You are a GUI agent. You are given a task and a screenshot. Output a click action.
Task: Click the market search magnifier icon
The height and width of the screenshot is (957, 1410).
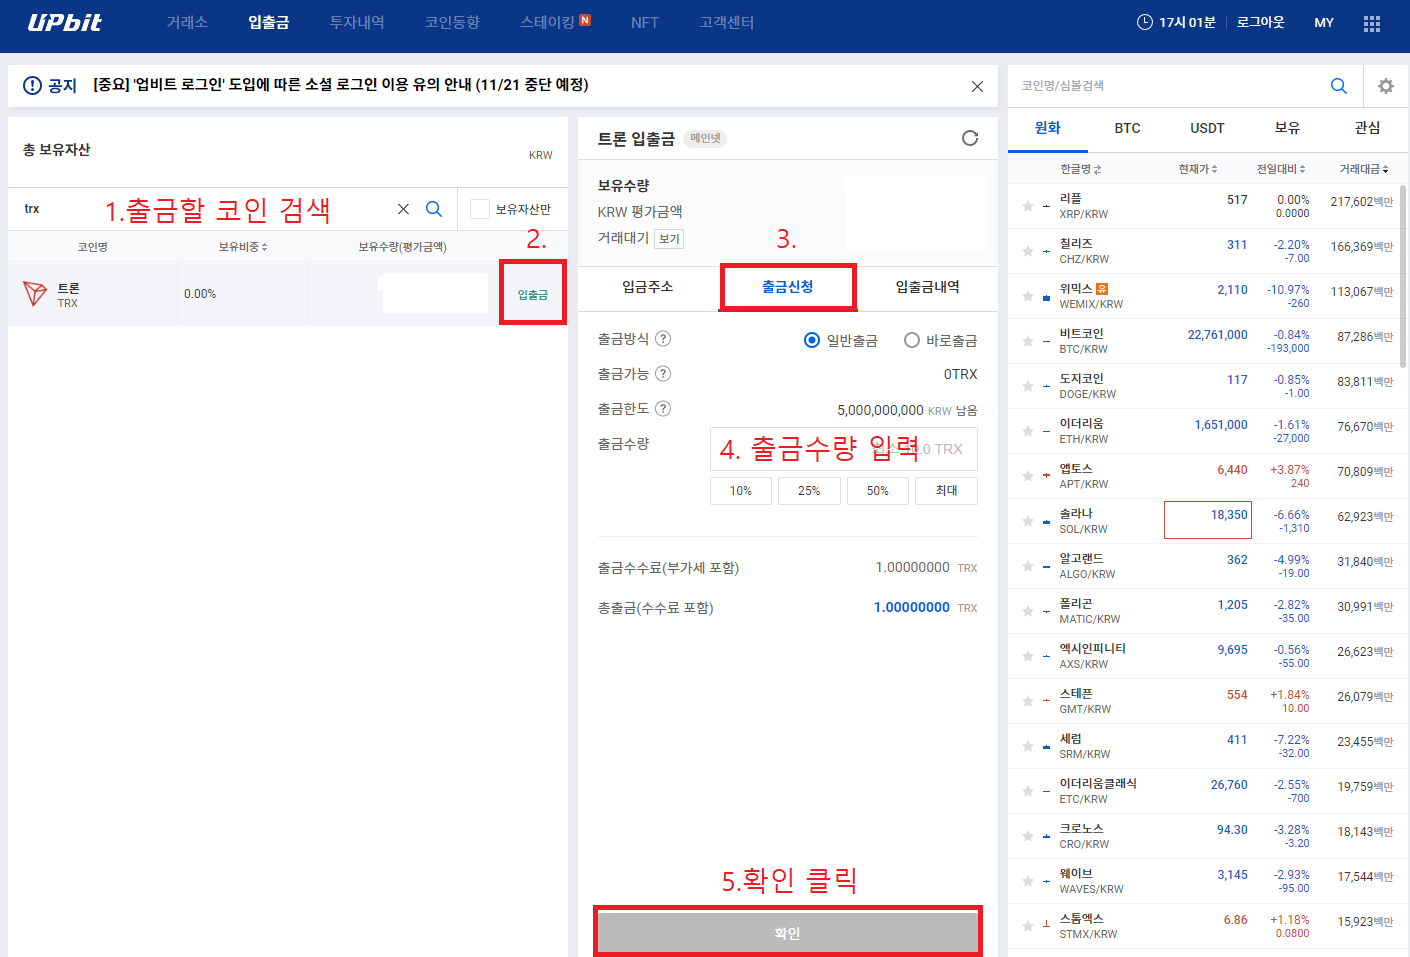pos(1339,86)
